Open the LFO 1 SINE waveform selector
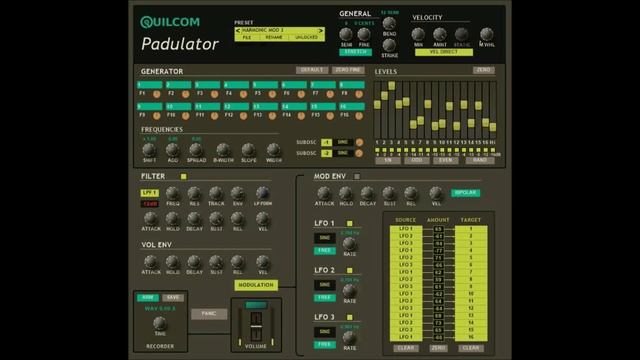The image size is (640, 360). (x=324, y=238)
